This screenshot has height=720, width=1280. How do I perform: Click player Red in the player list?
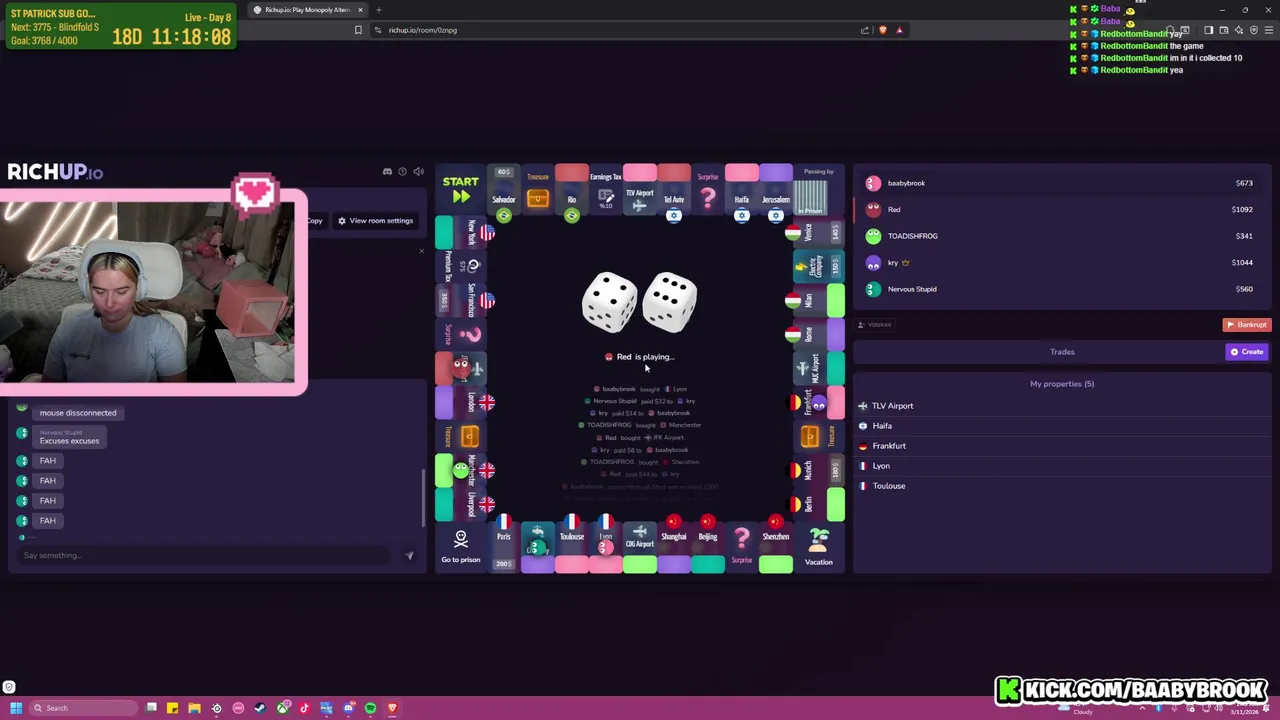coord(1062,210)
